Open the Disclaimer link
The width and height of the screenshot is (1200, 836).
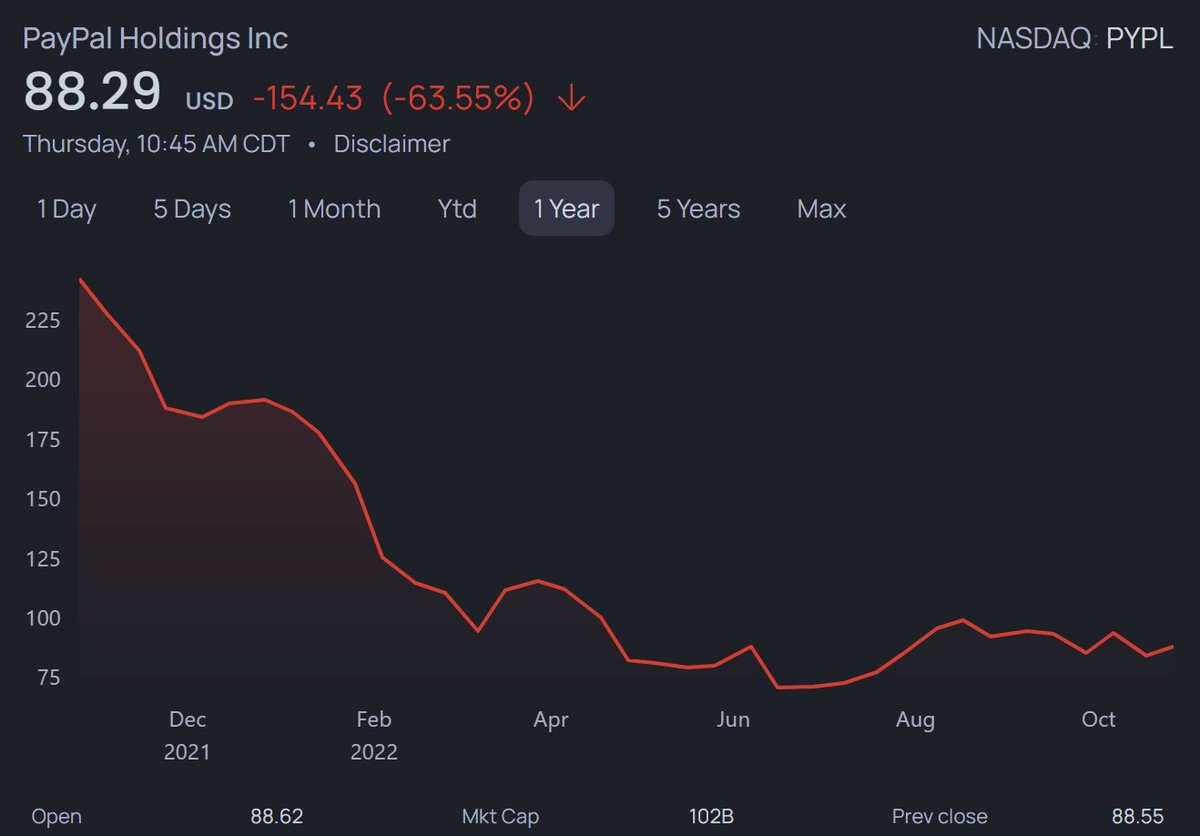(x=391, y=144)
